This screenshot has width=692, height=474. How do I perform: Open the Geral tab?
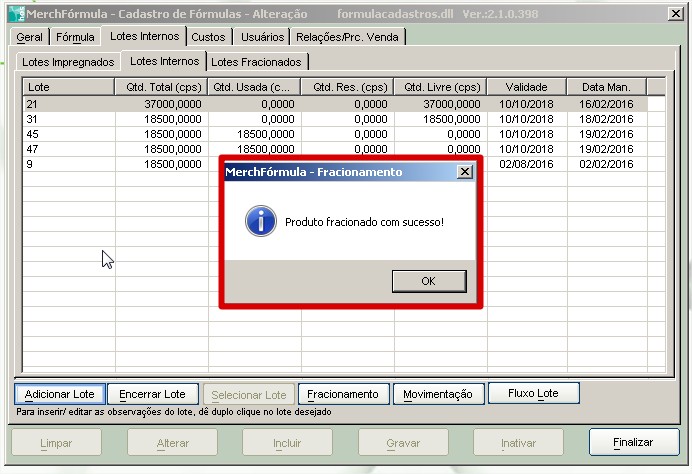pyautogui.click(x=30, y=37)
